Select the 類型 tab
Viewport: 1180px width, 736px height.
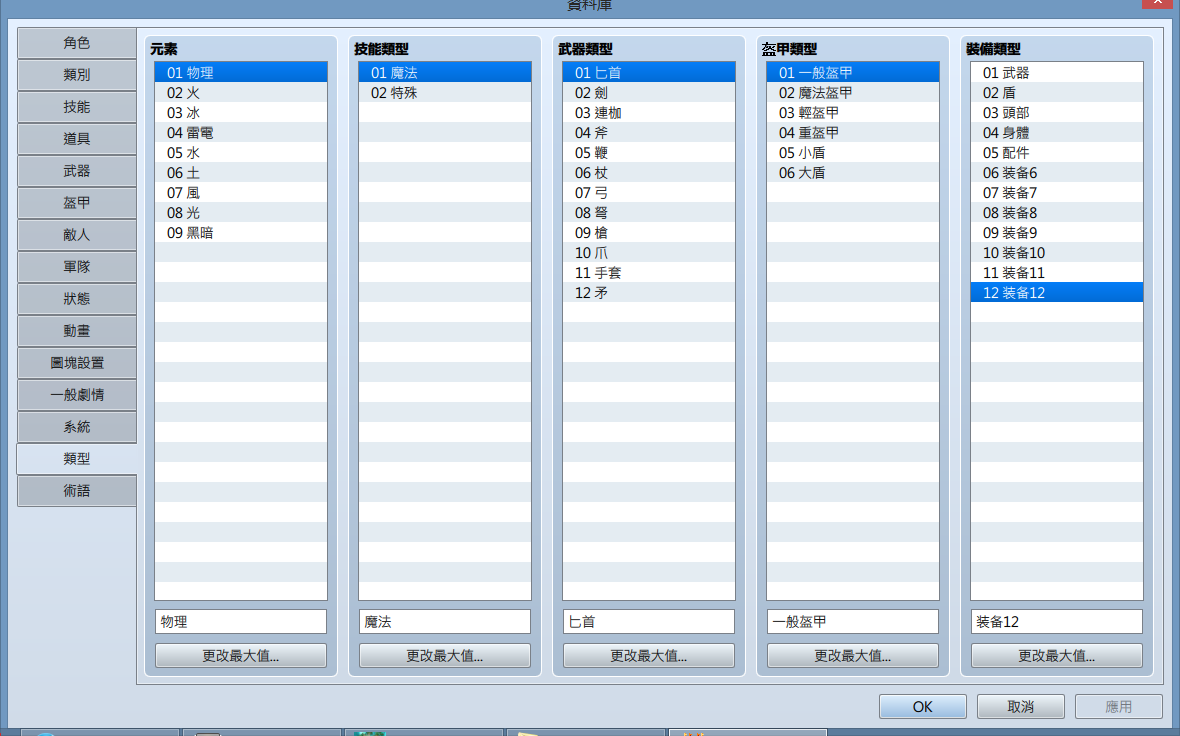(x=77, y=458)
